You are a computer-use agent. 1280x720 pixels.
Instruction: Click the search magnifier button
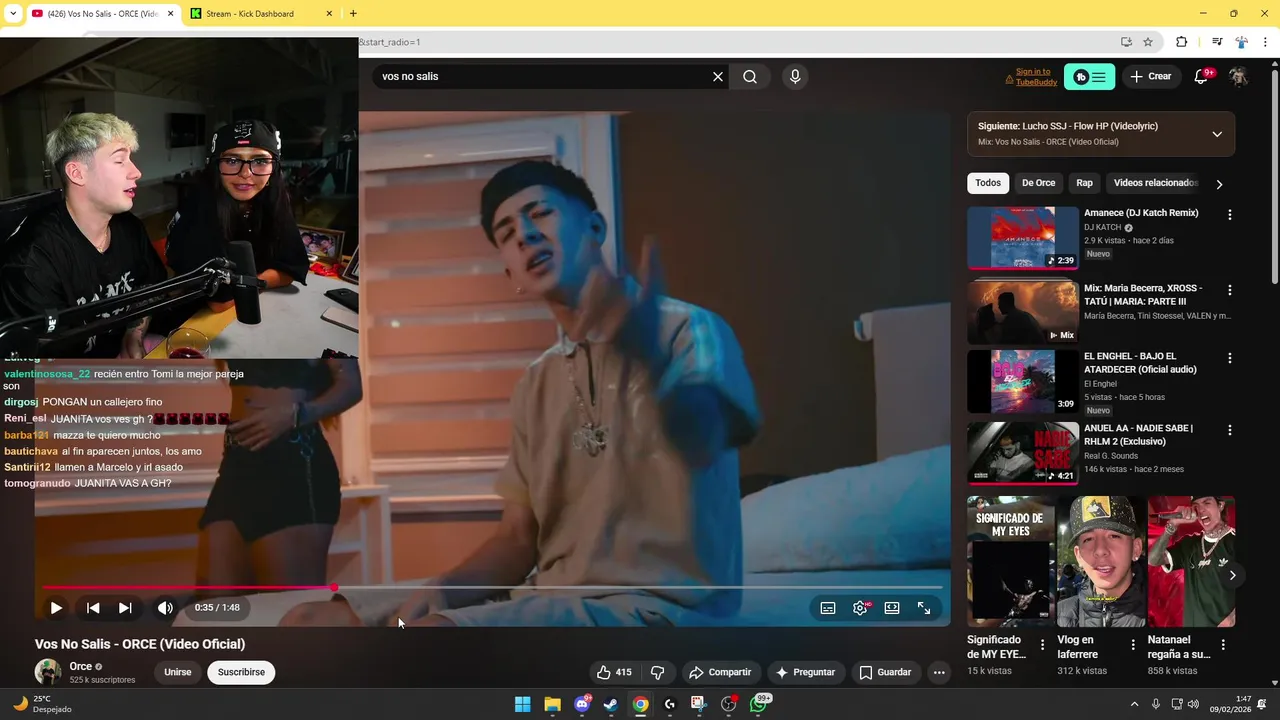pyautogui.click(x=750, y=76)
